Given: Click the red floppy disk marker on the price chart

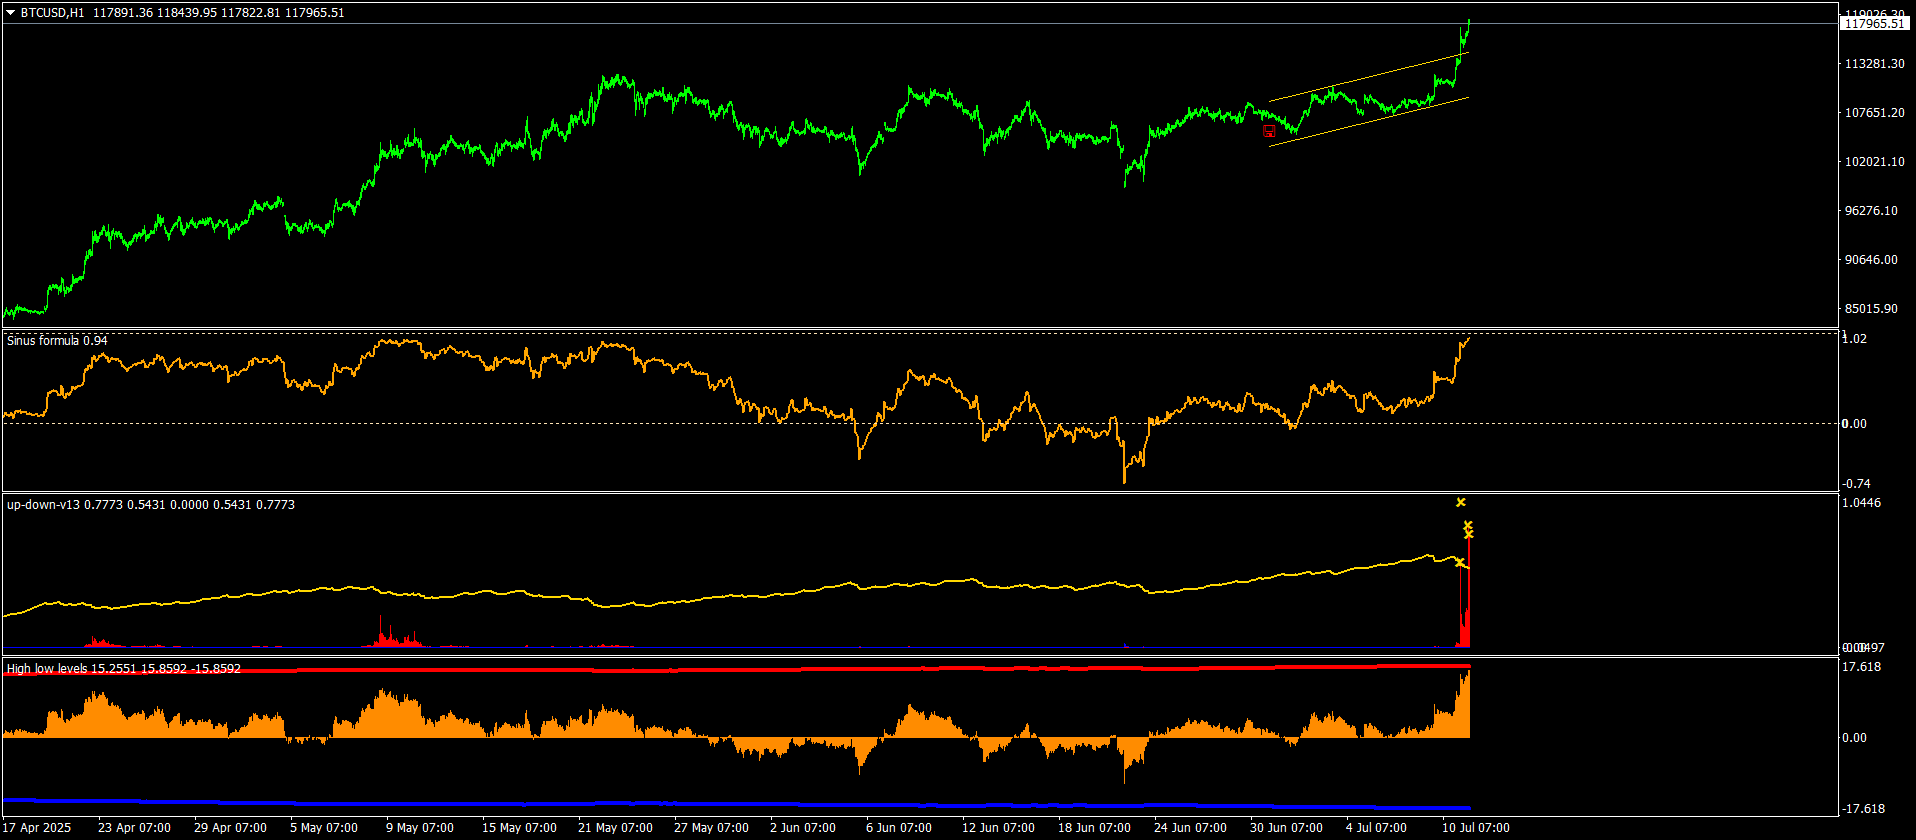Looking at the screenshot, I should tap(1269, 131).
